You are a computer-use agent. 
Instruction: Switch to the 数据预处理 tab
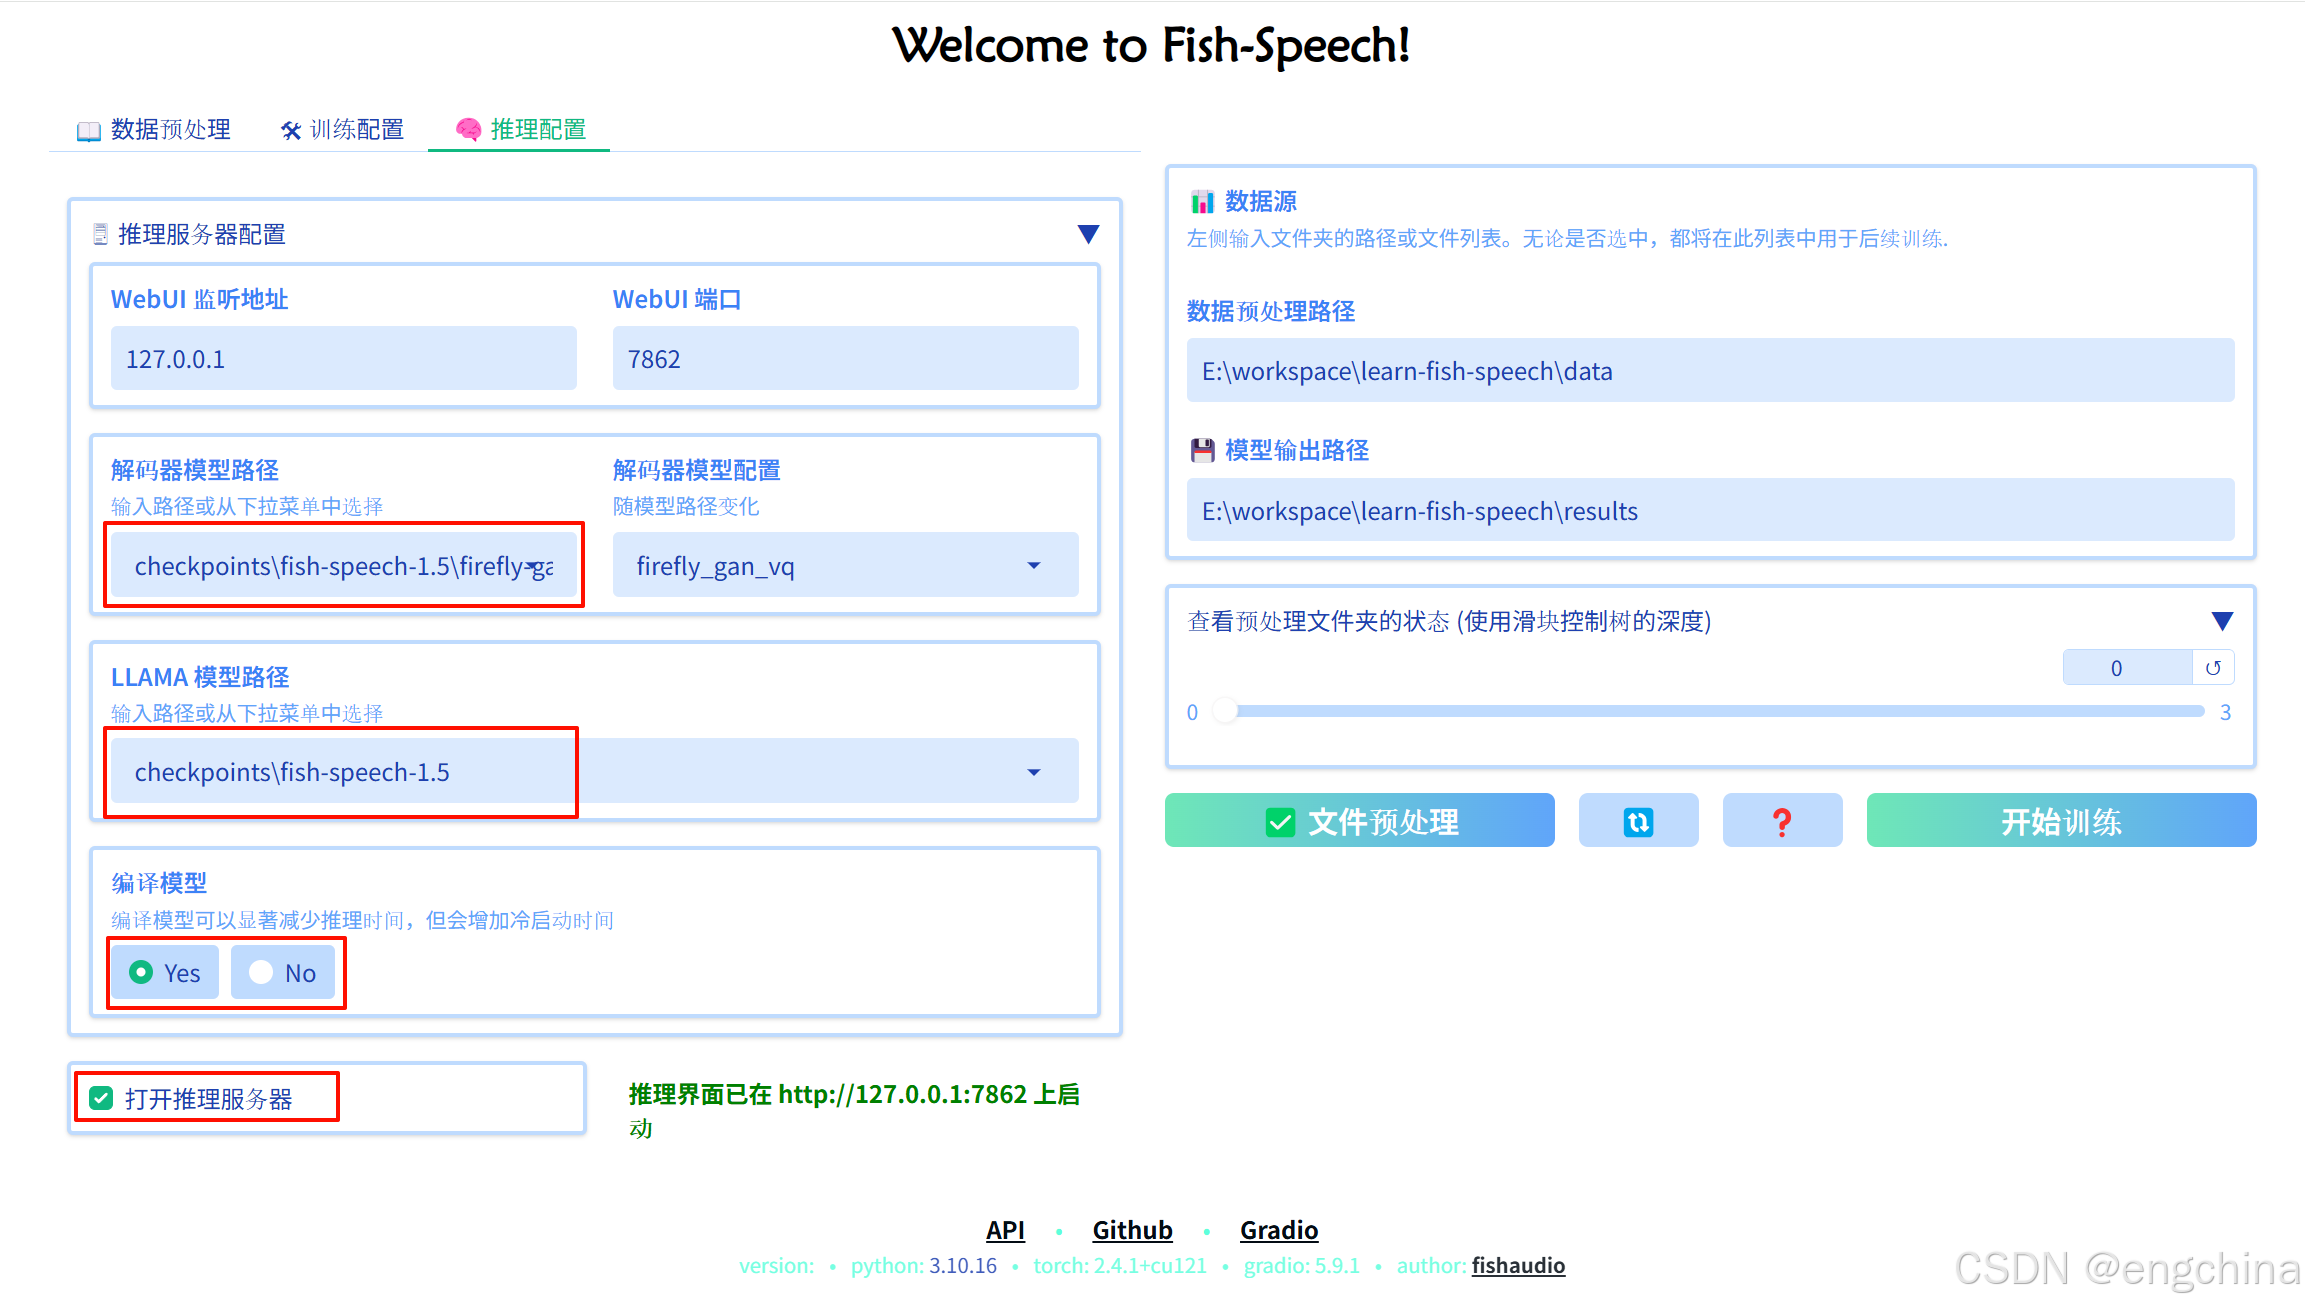pos(170,130)
